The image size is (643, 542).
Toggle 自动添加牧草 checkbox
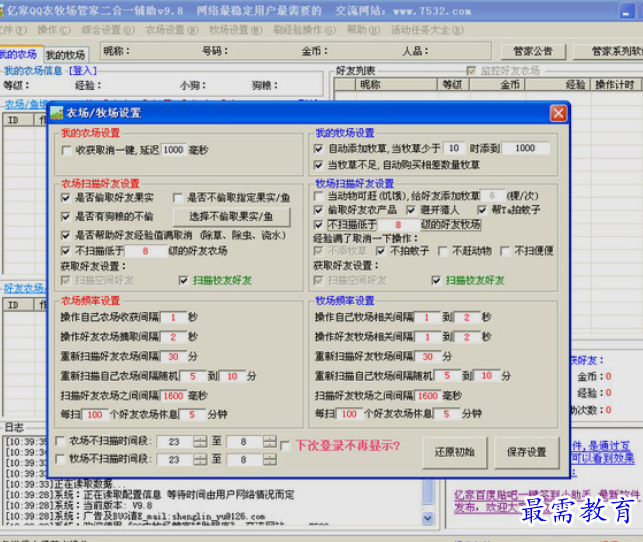coord(318,148)
